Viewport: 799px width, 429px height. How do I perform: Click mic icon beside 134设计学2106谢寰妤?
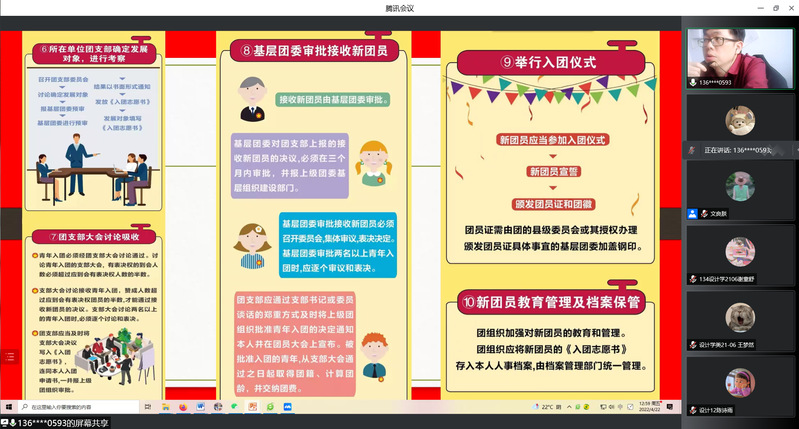pyautogui.click(x=692, y=278)
